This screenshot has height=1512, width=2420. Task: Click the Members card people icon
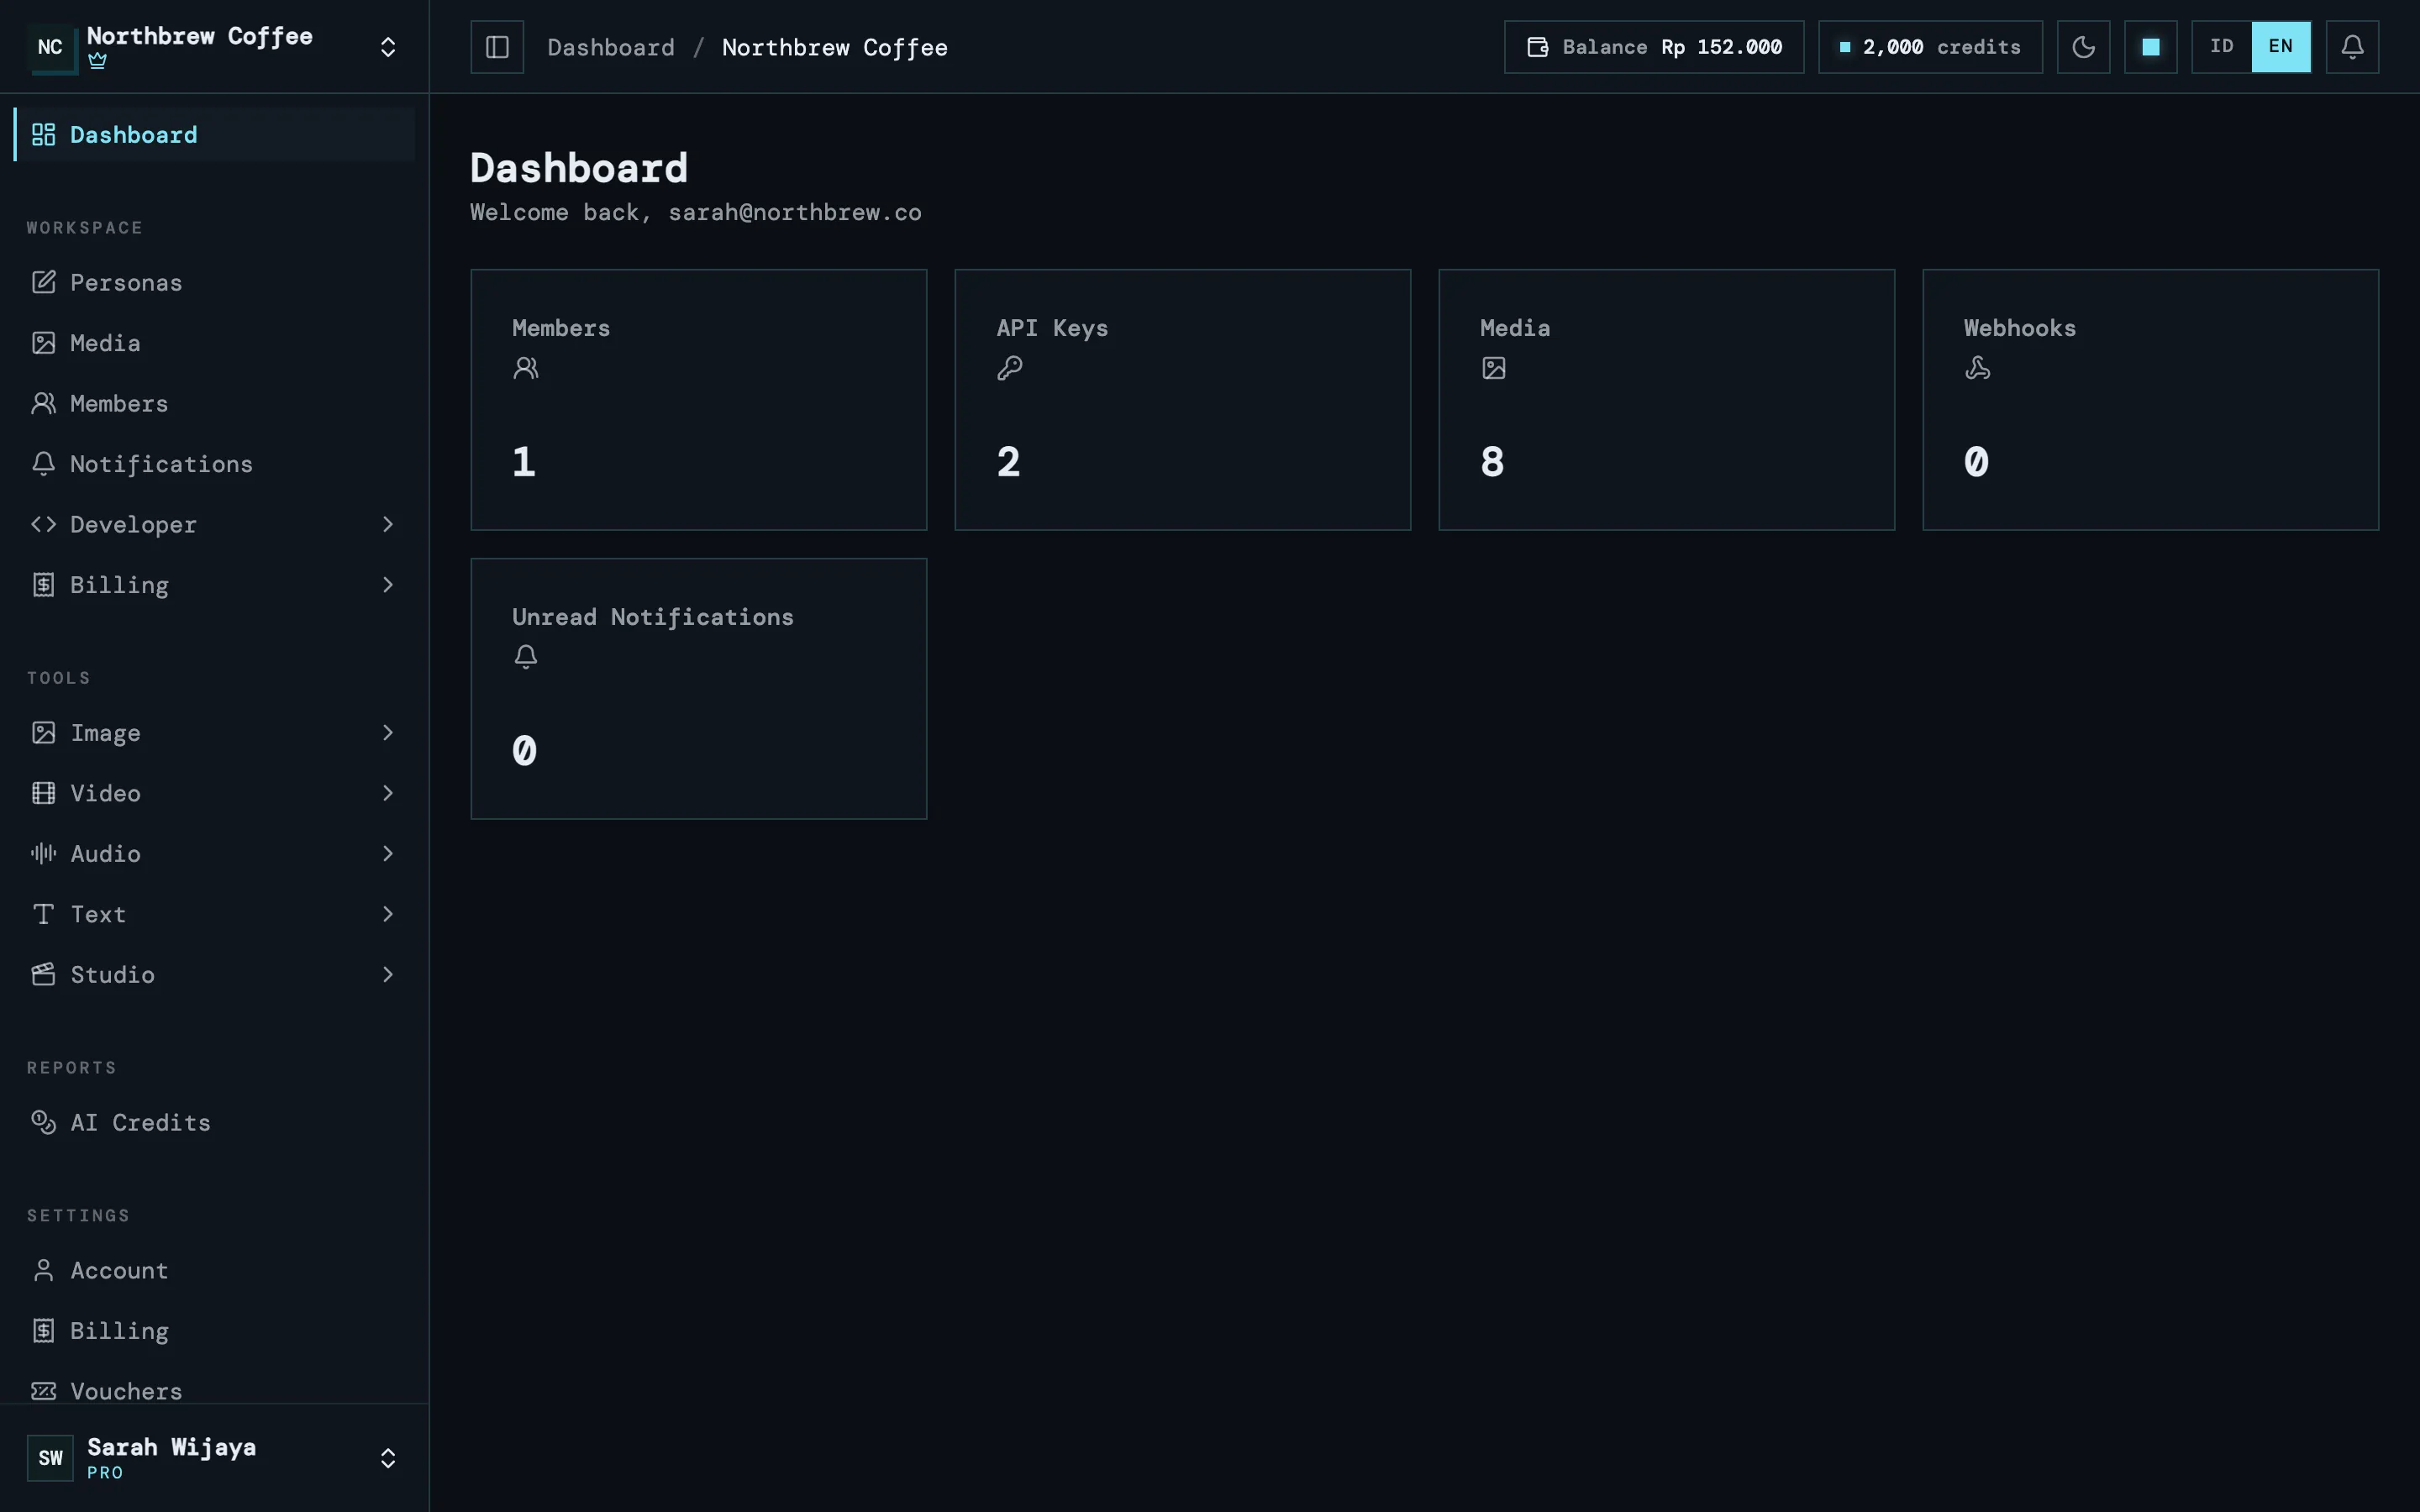pos(526,368)
